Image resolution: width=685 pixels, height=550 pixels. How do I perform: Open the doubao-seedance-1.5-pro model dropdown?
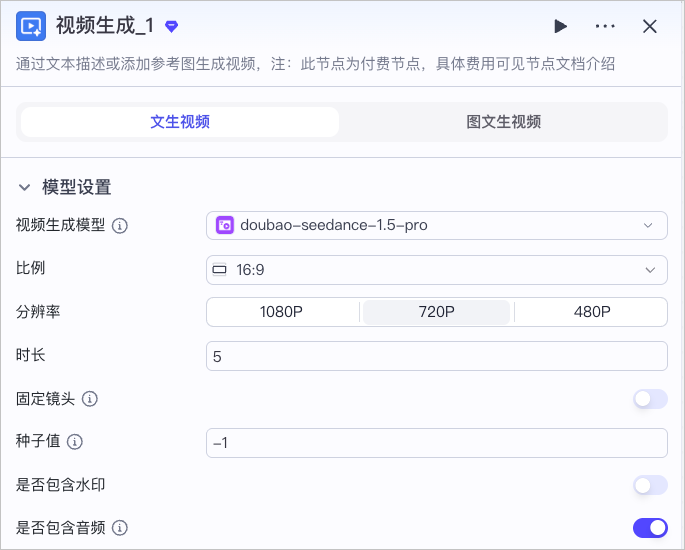pos(437,225)
